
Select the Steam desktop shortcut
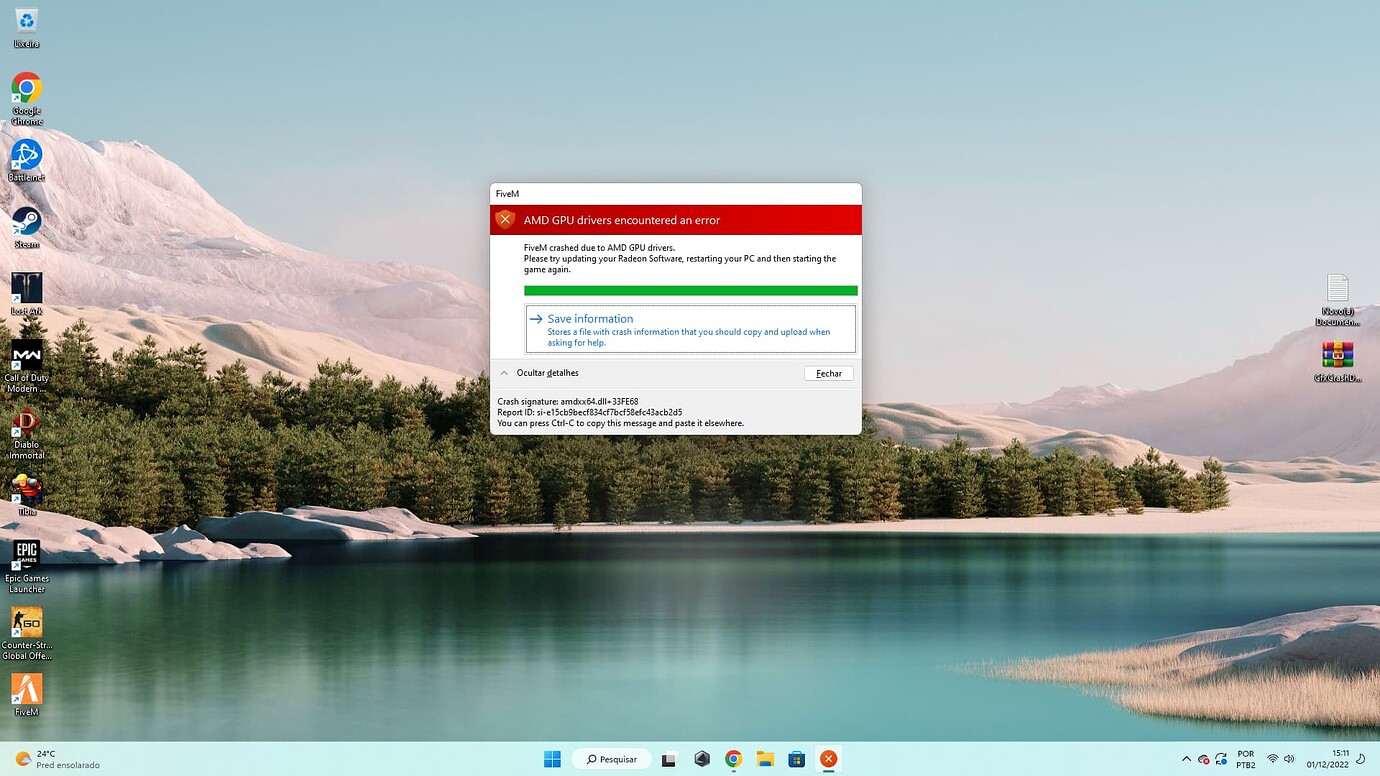[27, 227]
